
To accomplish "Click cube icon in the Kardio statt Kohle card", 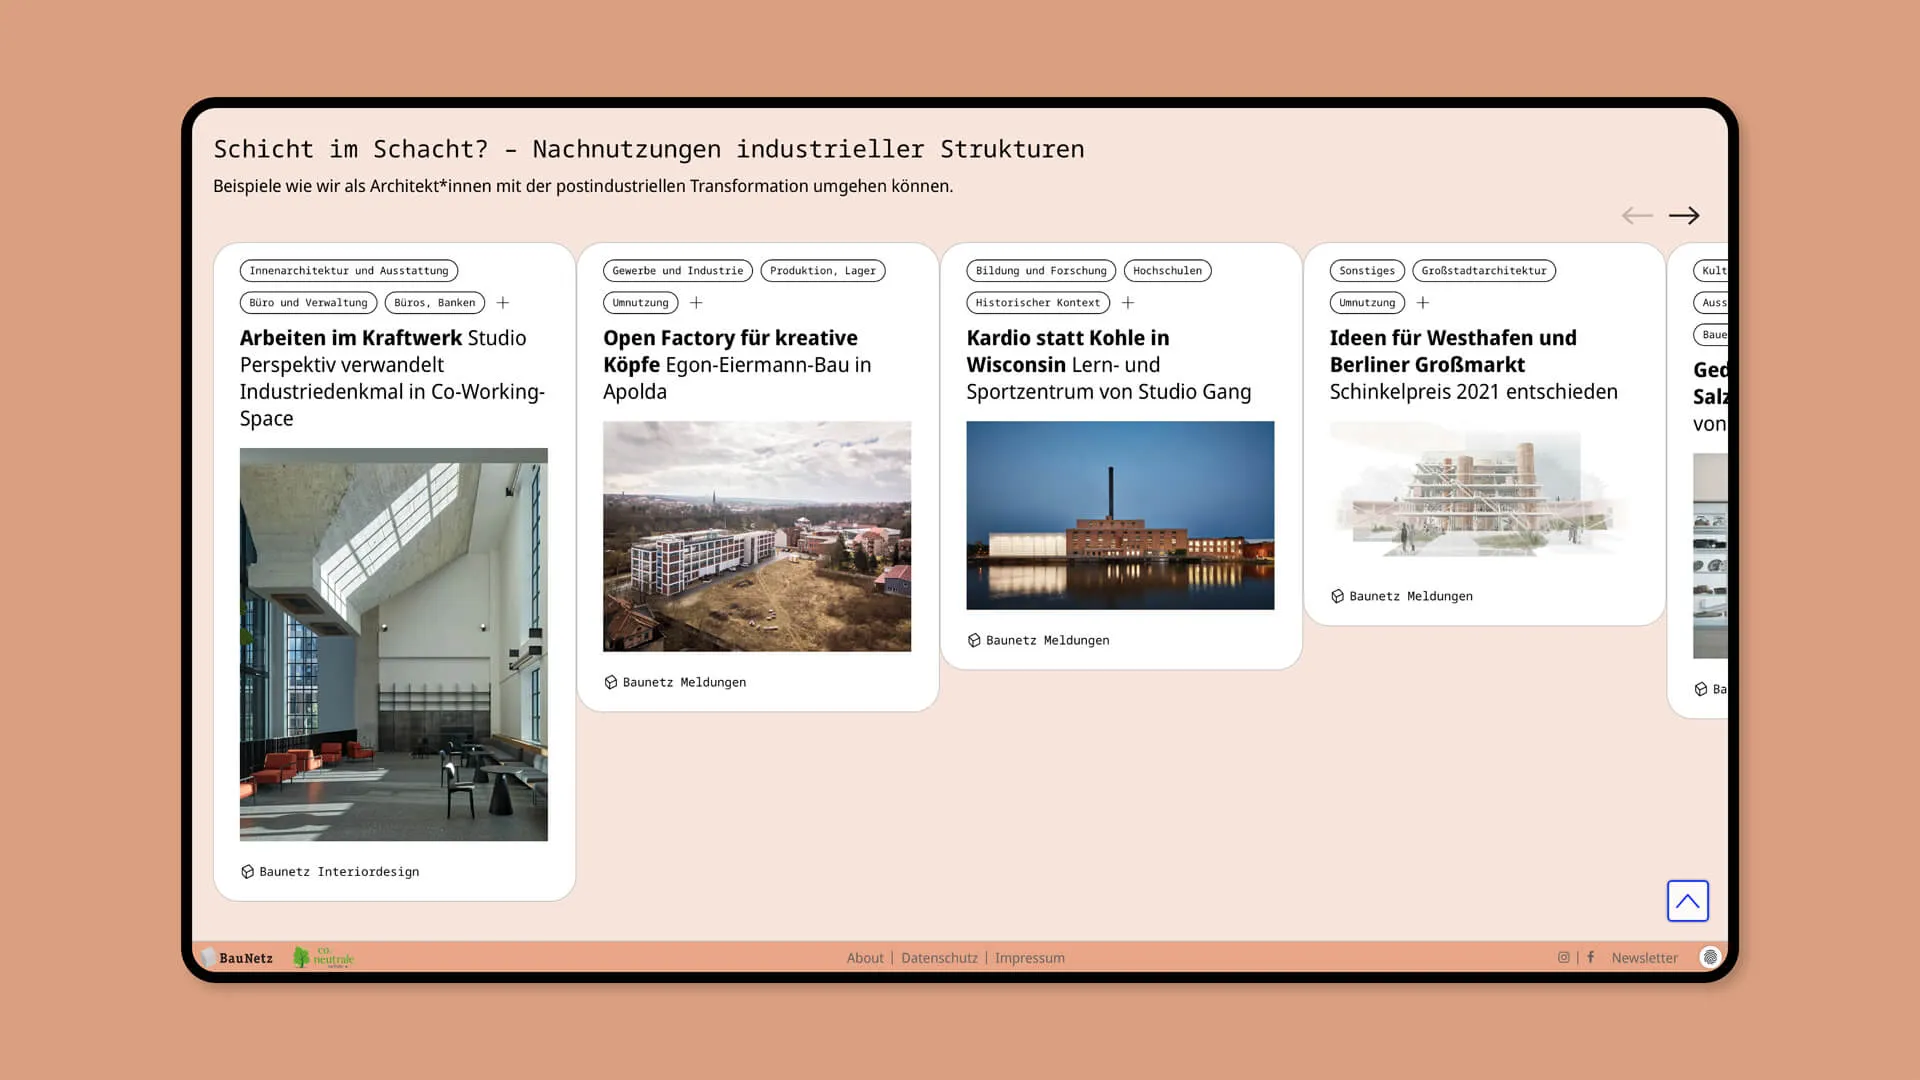I will (974, 640).
